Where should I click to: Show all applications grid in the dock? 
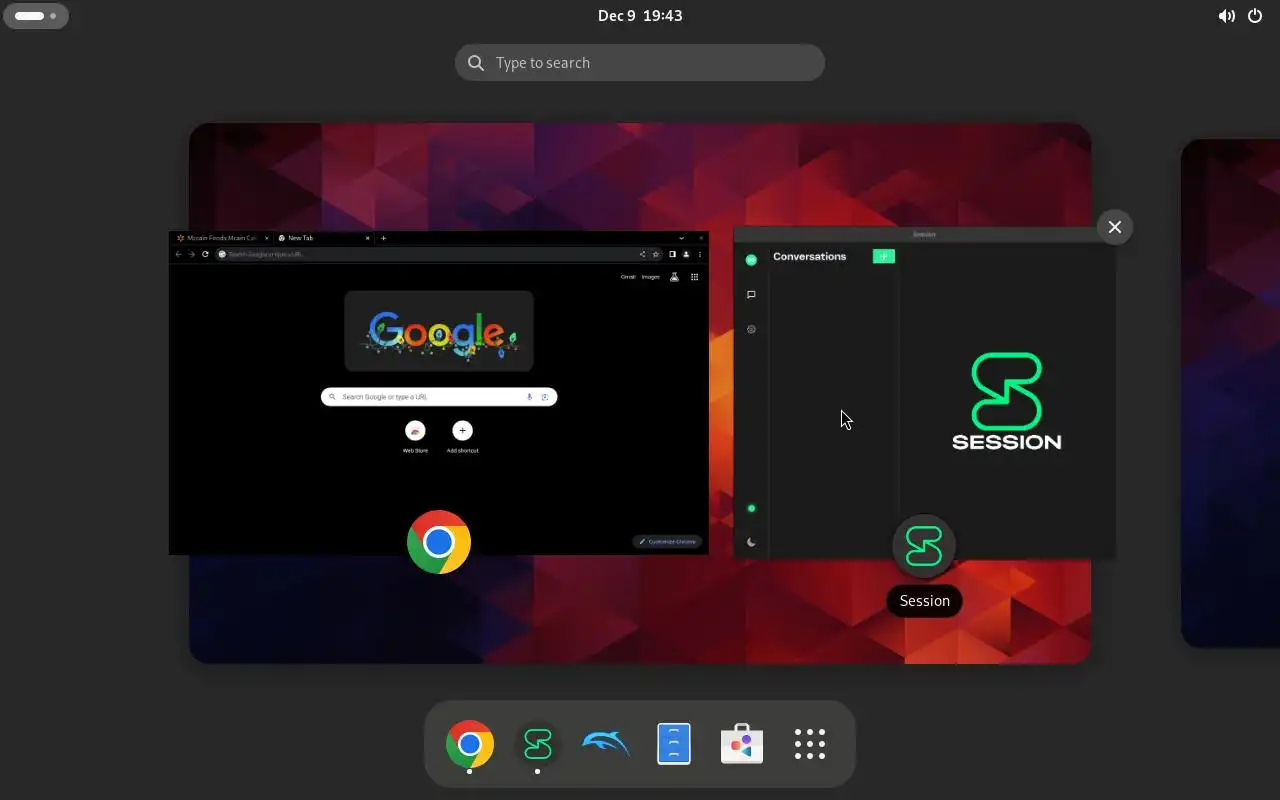pos(810,744)
